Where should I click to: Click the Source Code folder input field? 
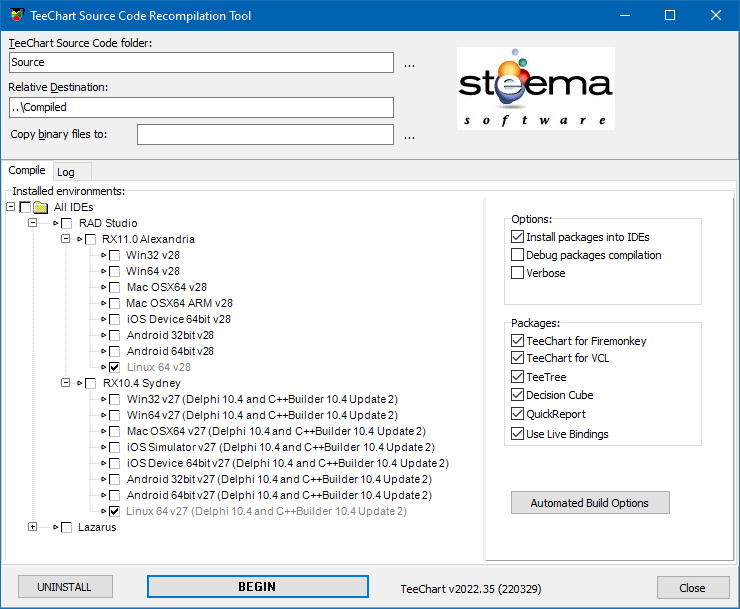(201, 63)
